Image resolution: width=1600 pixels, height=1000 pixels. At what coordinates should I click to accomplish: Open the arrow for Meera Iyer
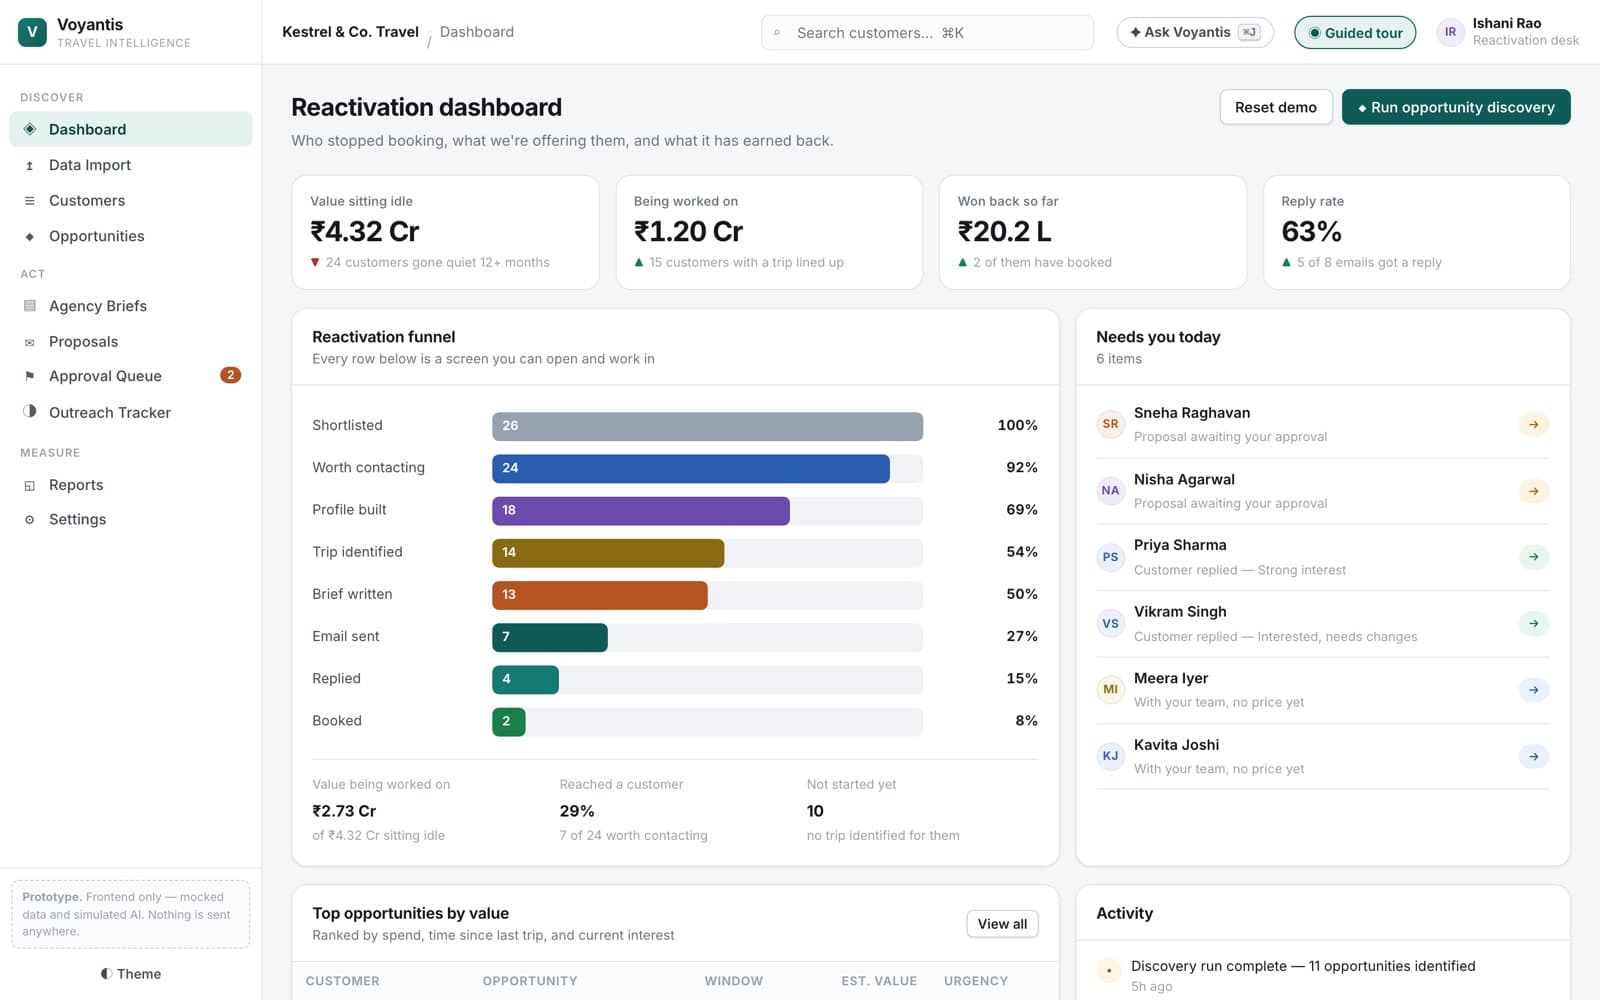1533,690
